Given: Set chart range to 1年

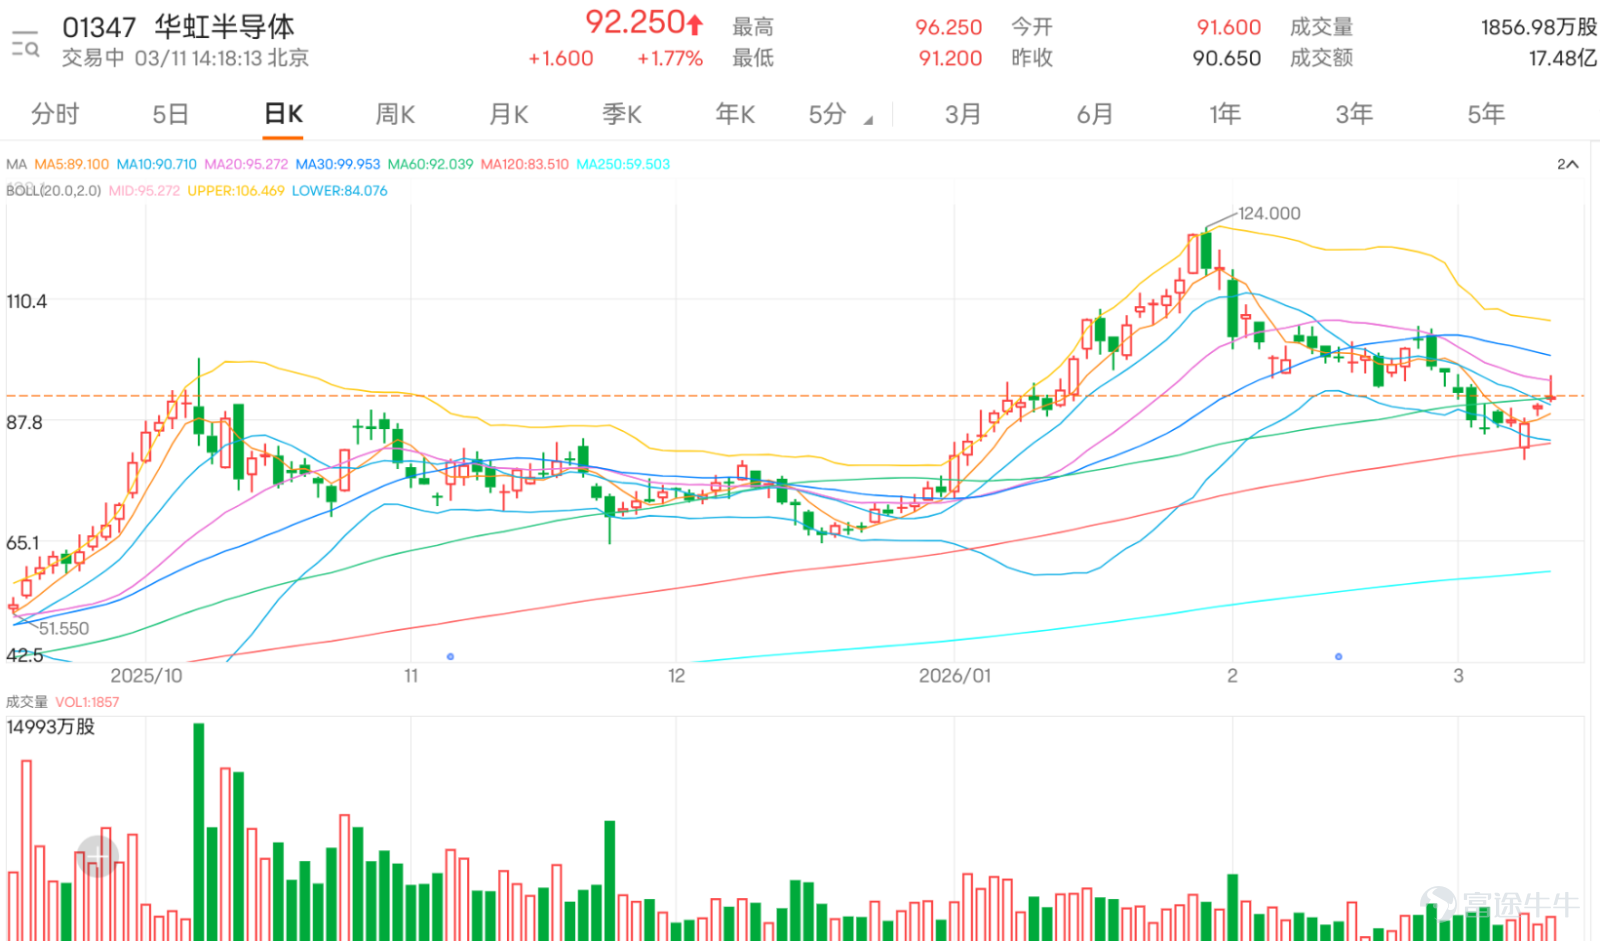Looking at the screenshot, I should pos(1225,115).
